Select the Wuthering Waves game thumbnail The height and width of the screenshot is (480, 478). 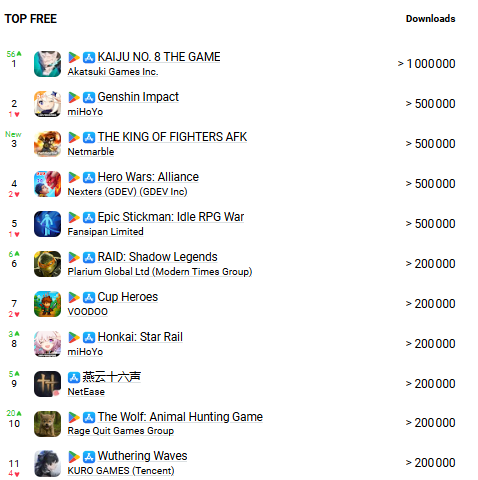point(47,463)
